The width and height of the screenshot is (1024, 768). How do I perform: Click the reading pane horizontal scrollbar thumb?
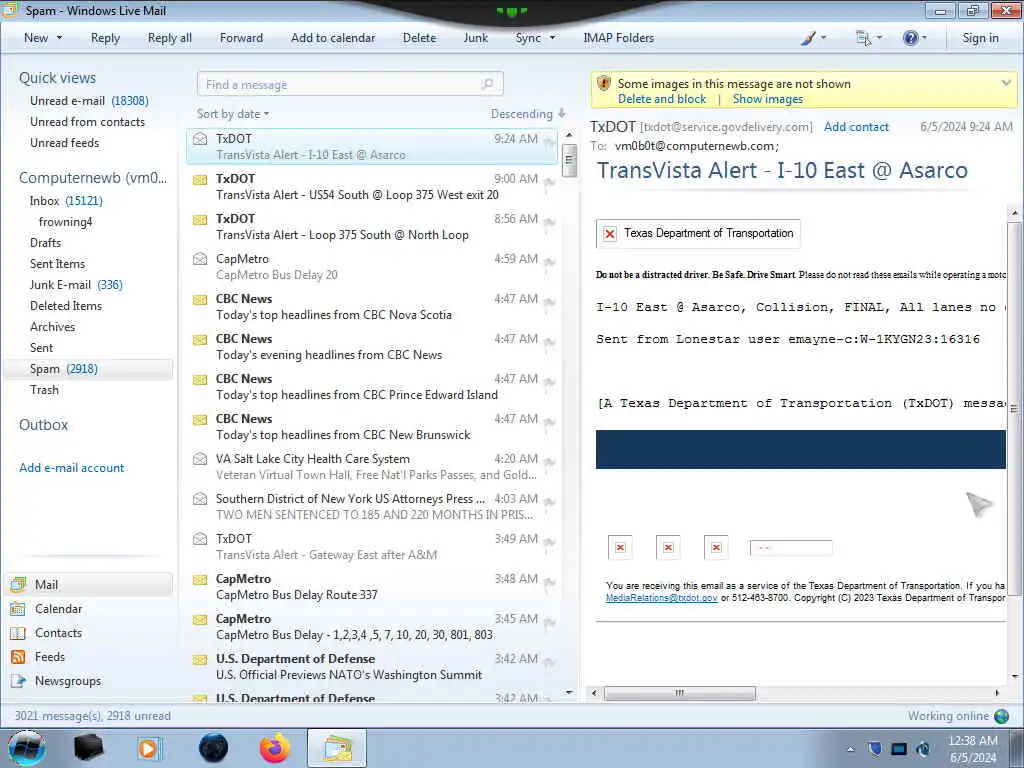pyautogui.click(x=680, y=693)
